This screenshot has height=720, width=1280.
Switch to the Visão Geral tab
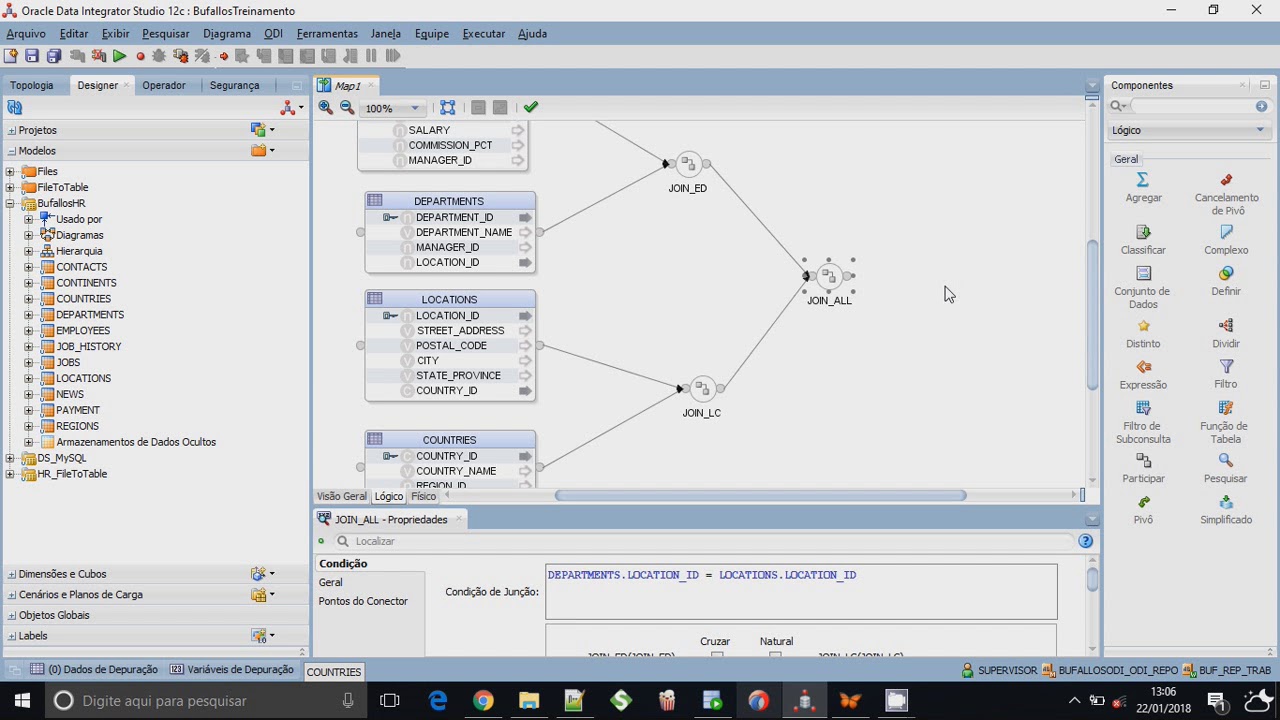(x=342, y=496)
